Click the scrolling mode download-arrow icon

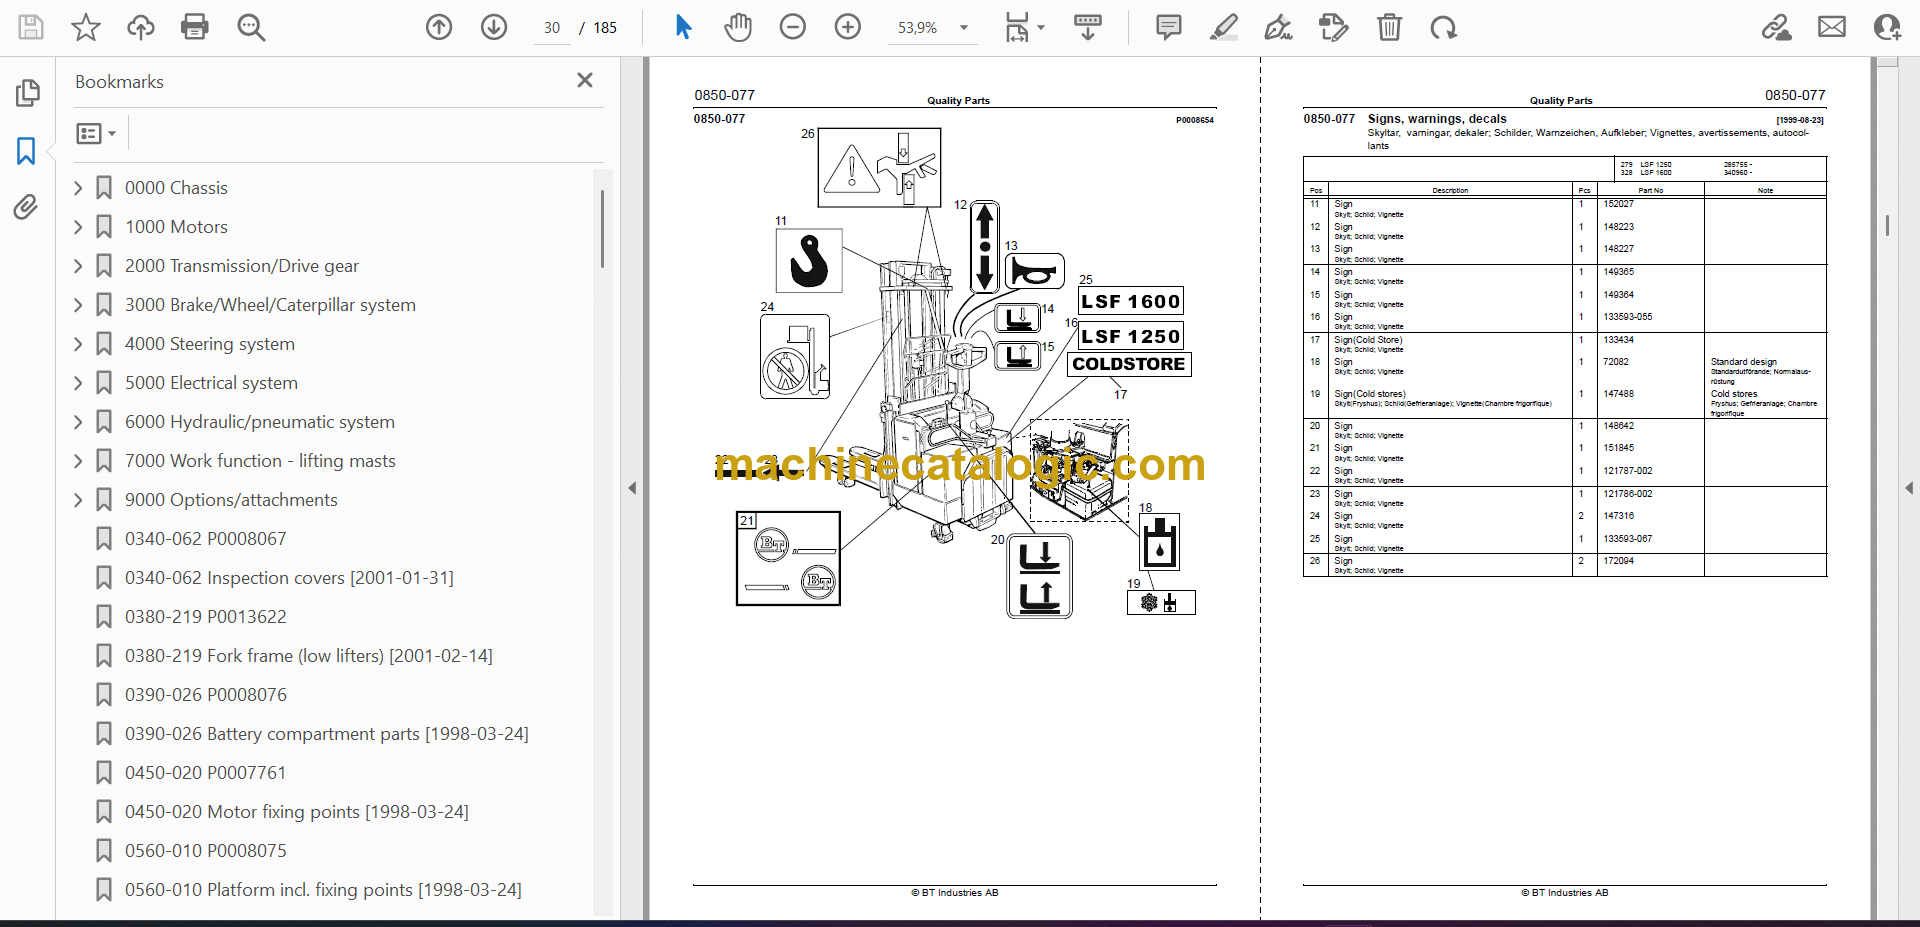tap(1088, 27)
